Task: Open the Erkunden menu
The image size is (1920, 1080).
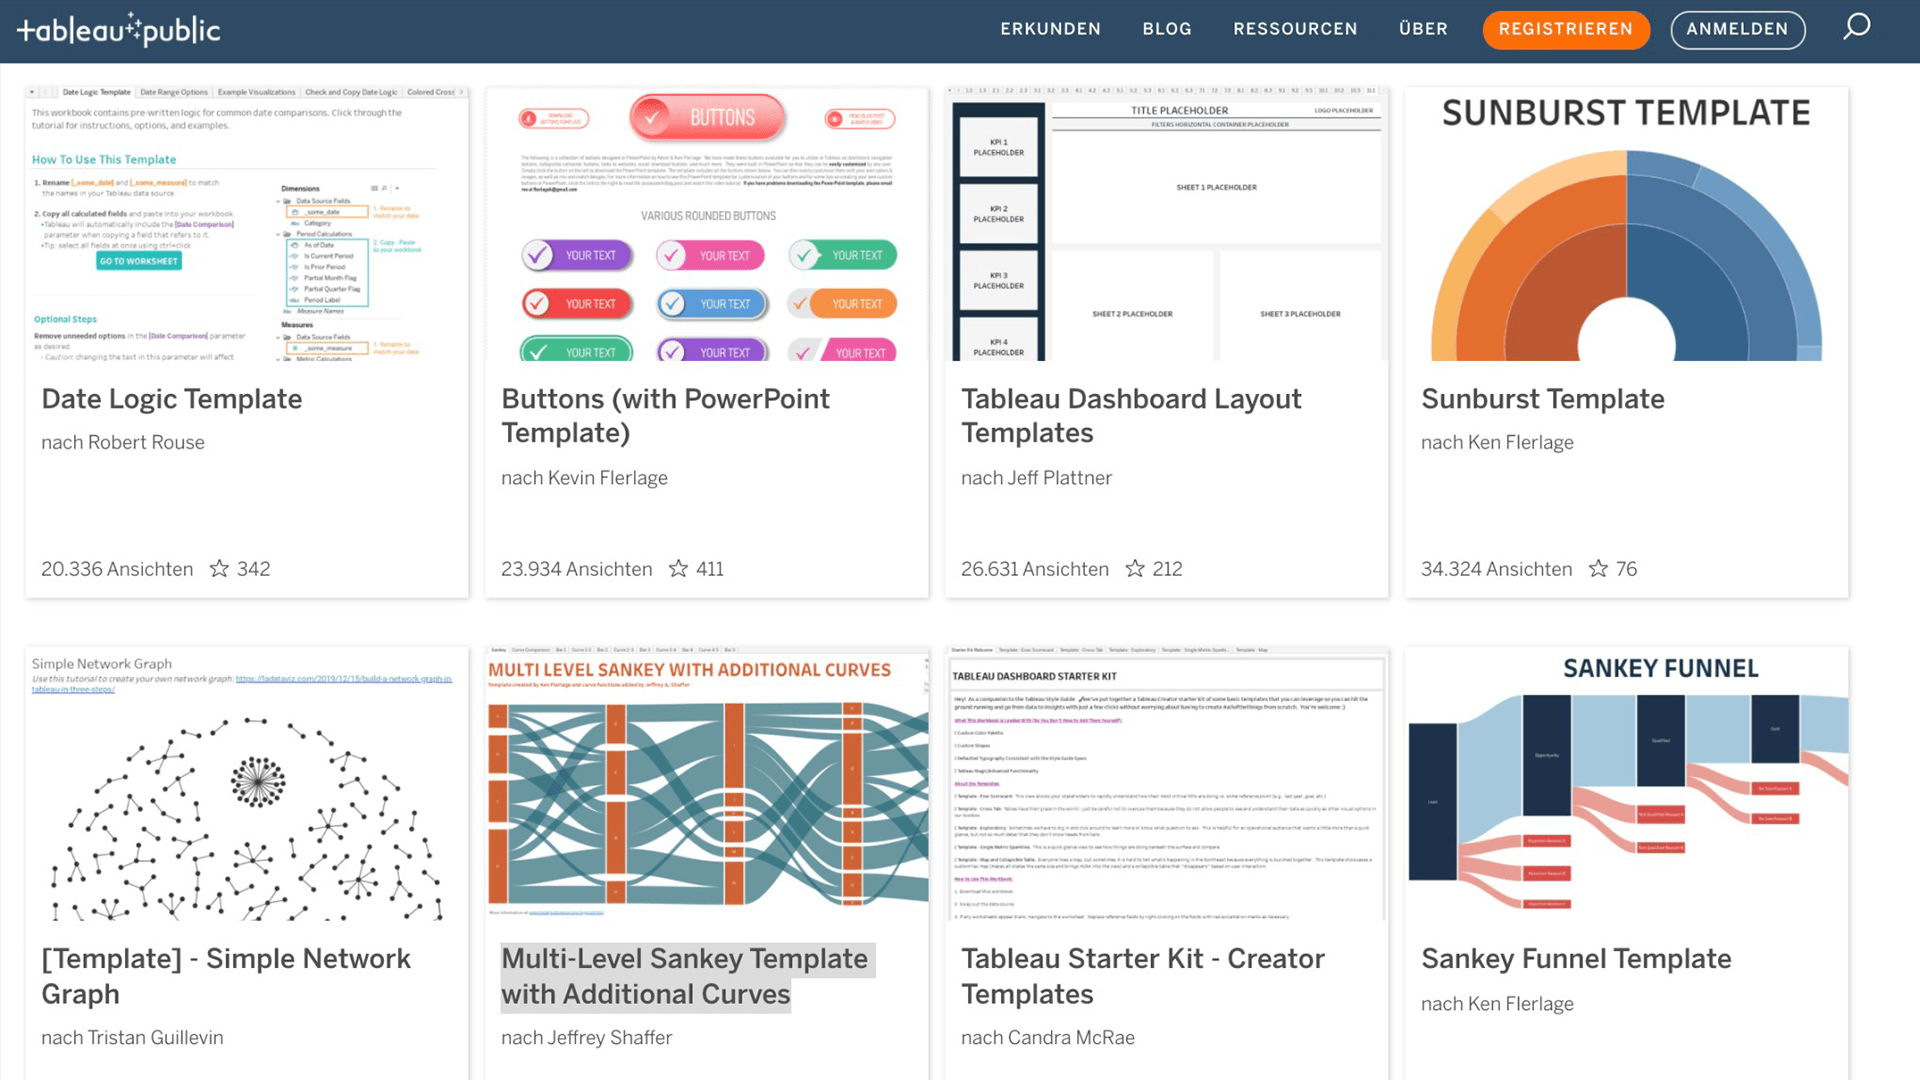Action: 1050,29
